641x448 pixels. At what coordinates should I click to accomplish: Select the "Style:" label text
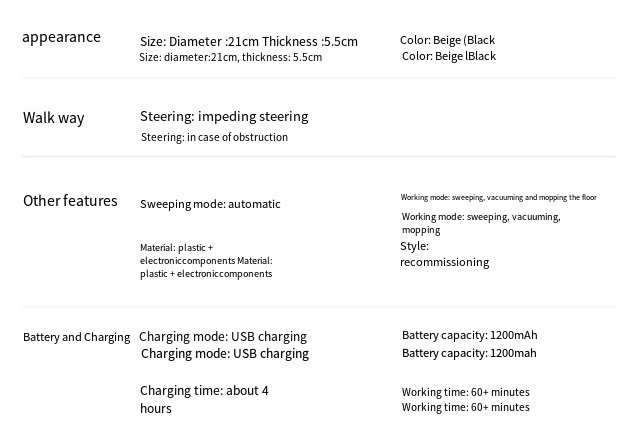pyautogui.click(x=414, y=246)
